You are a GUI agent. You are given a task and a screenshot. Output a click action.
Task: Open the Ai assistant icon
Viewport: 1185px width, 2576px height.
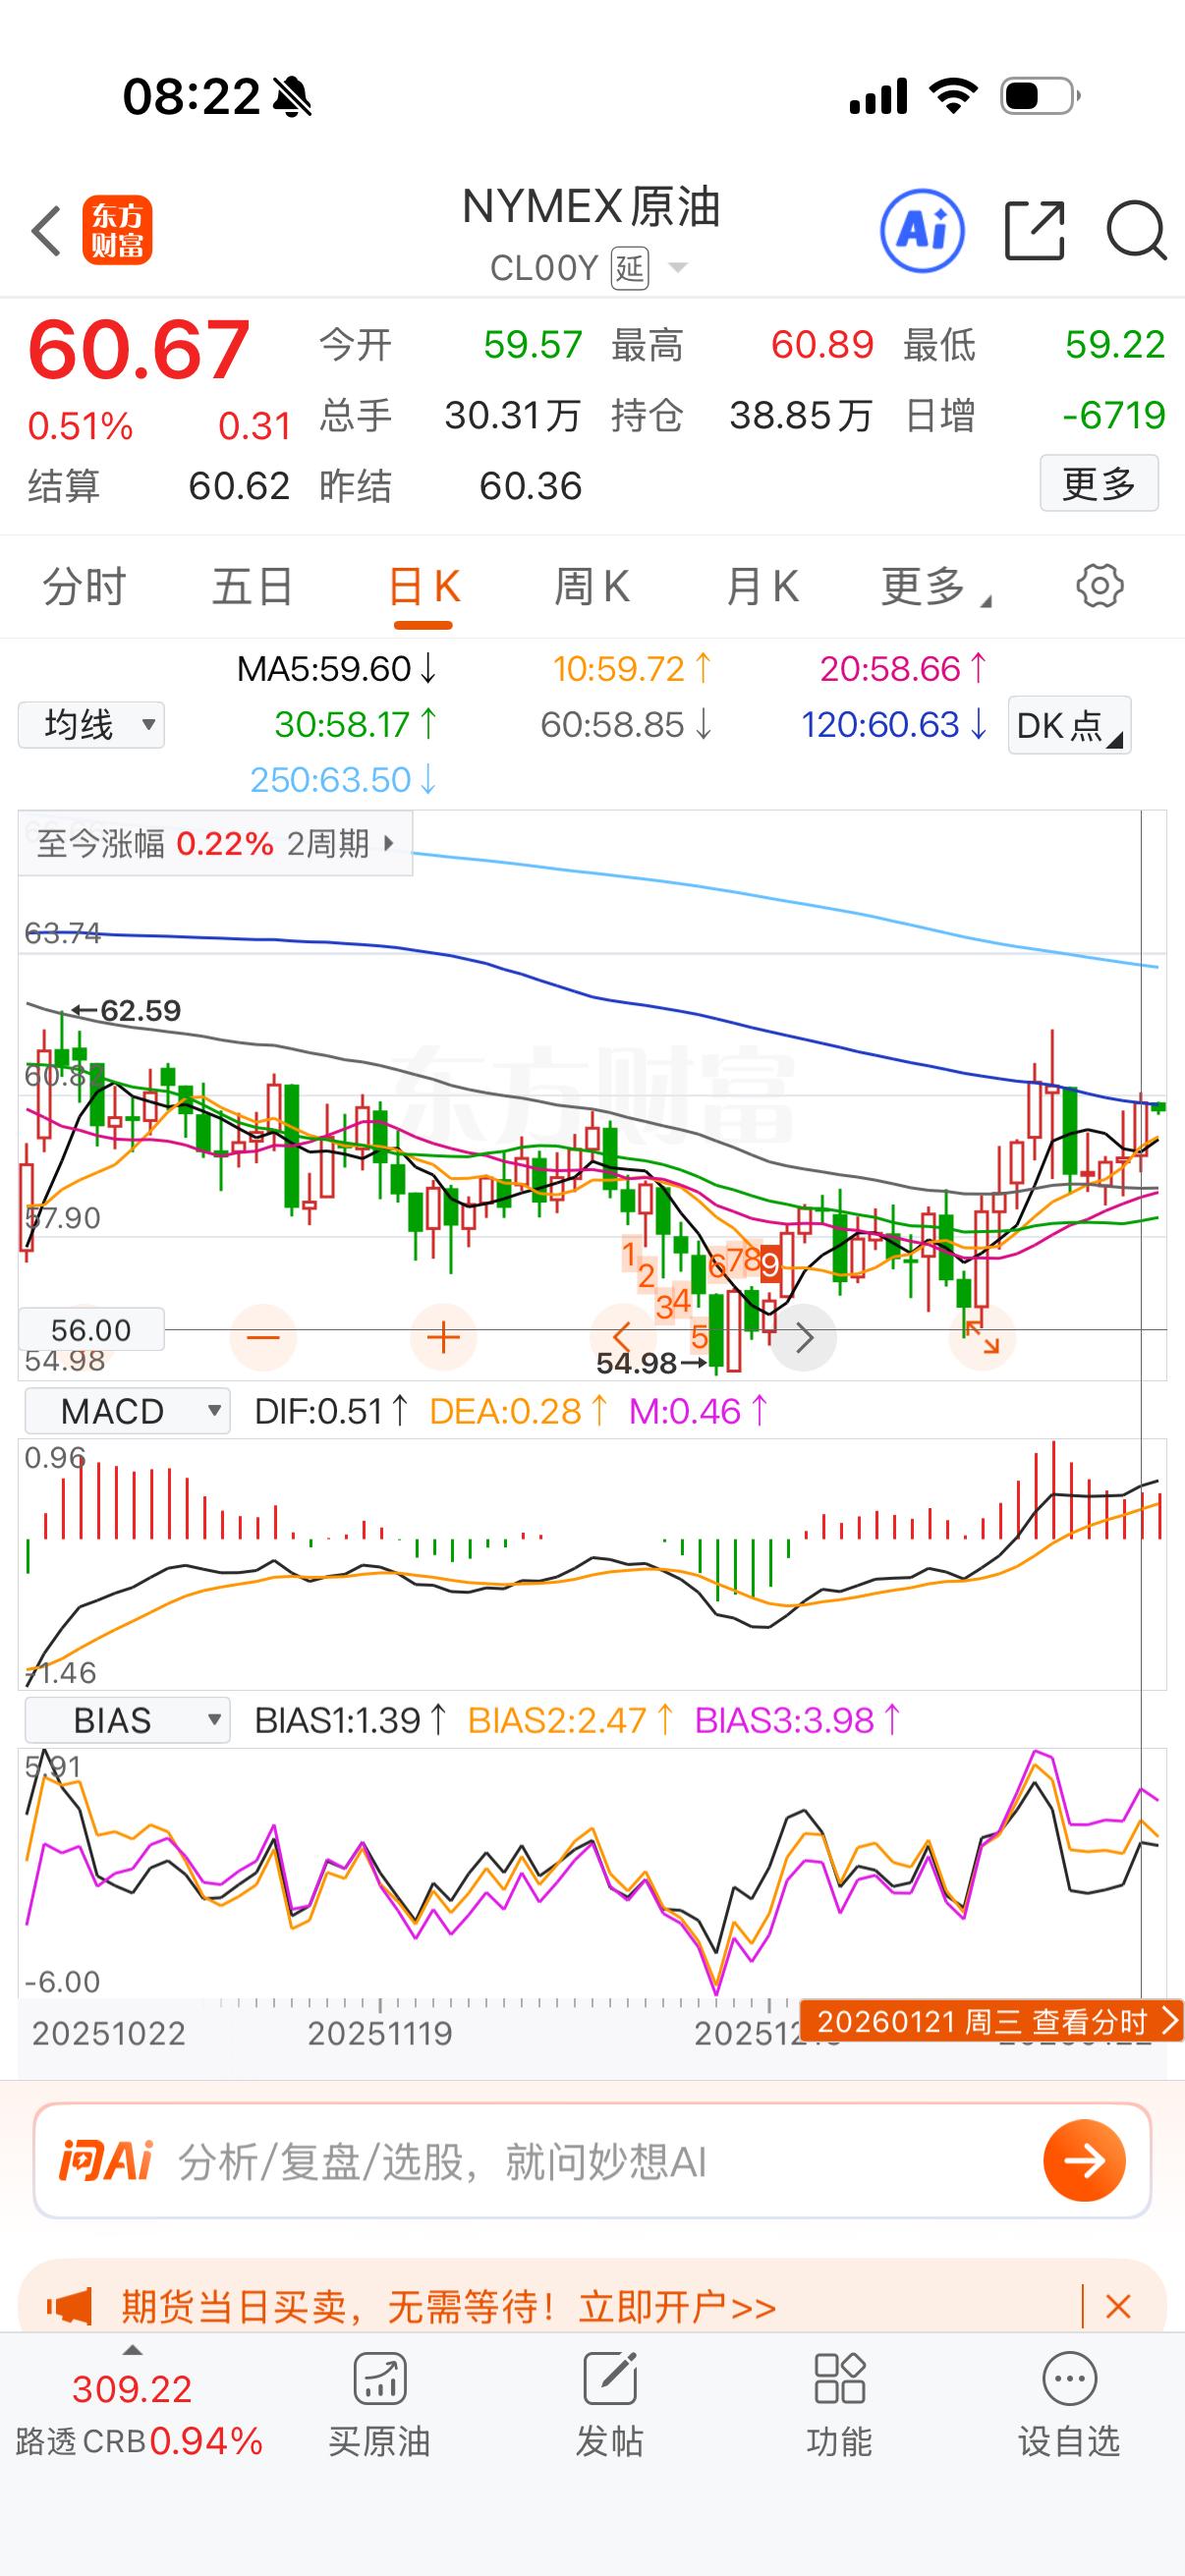click(922, 231)
